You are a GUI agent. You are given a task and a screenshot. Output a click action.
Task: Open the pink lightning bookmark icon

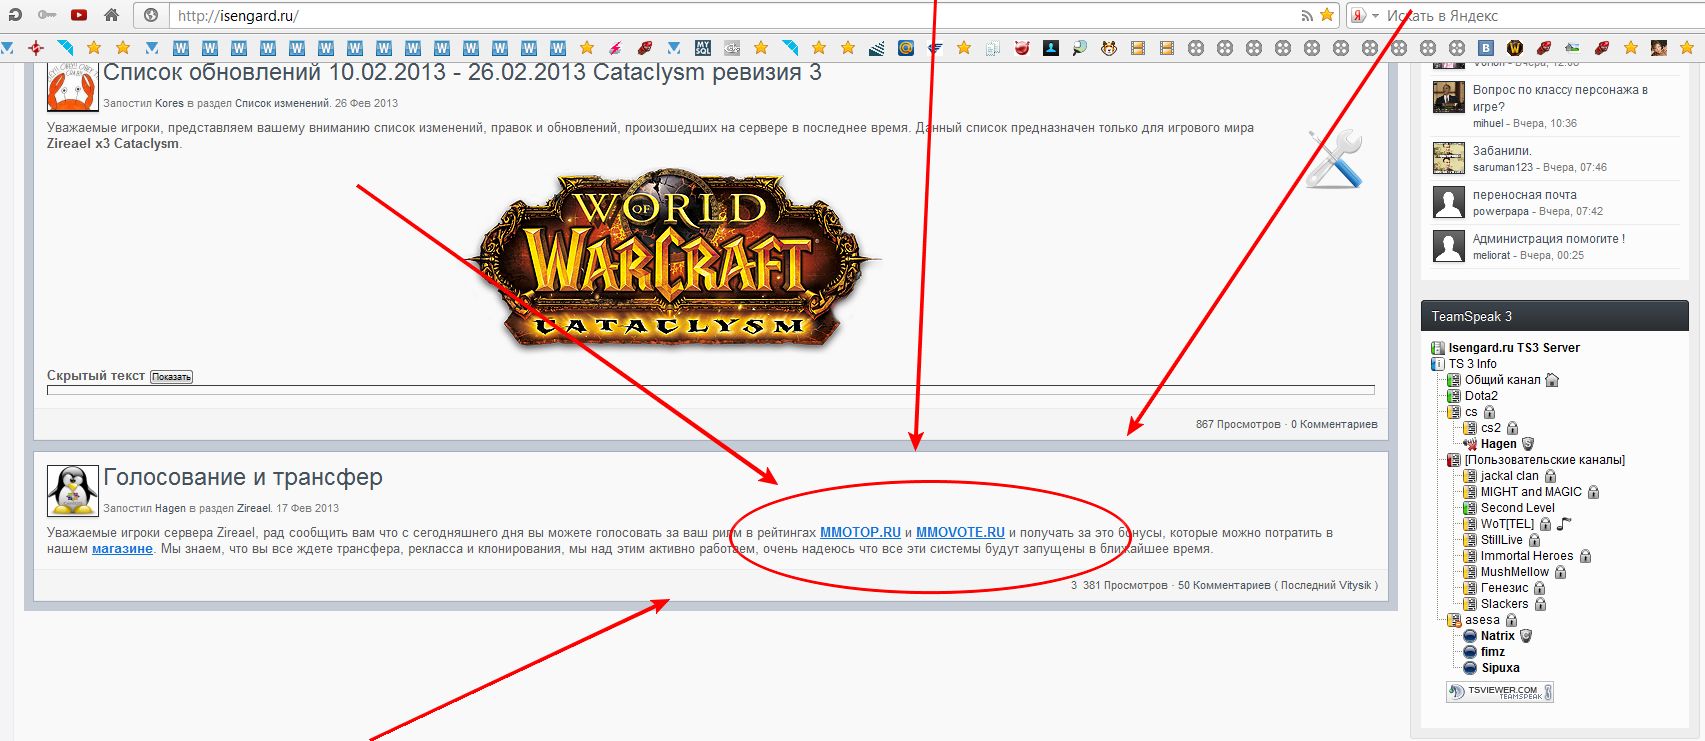click(x=616, y=47)
